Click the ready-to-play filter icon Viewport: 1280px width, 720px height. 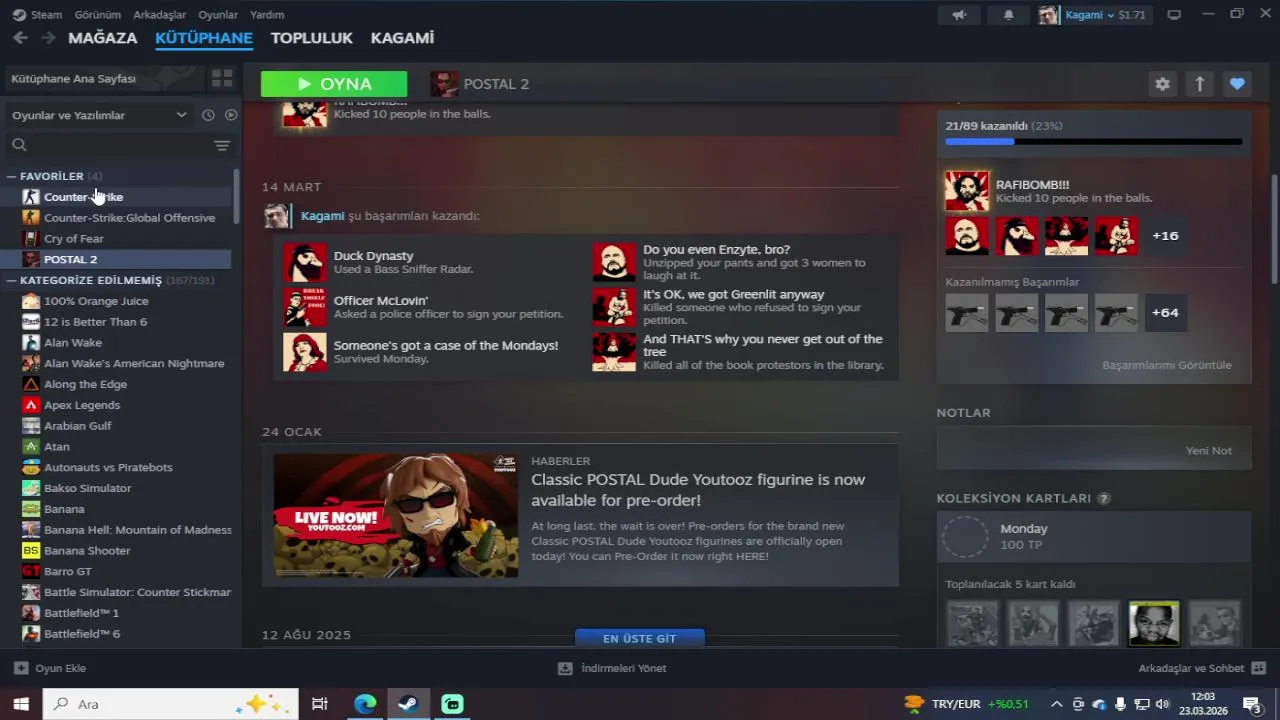(x=231, y=115)
